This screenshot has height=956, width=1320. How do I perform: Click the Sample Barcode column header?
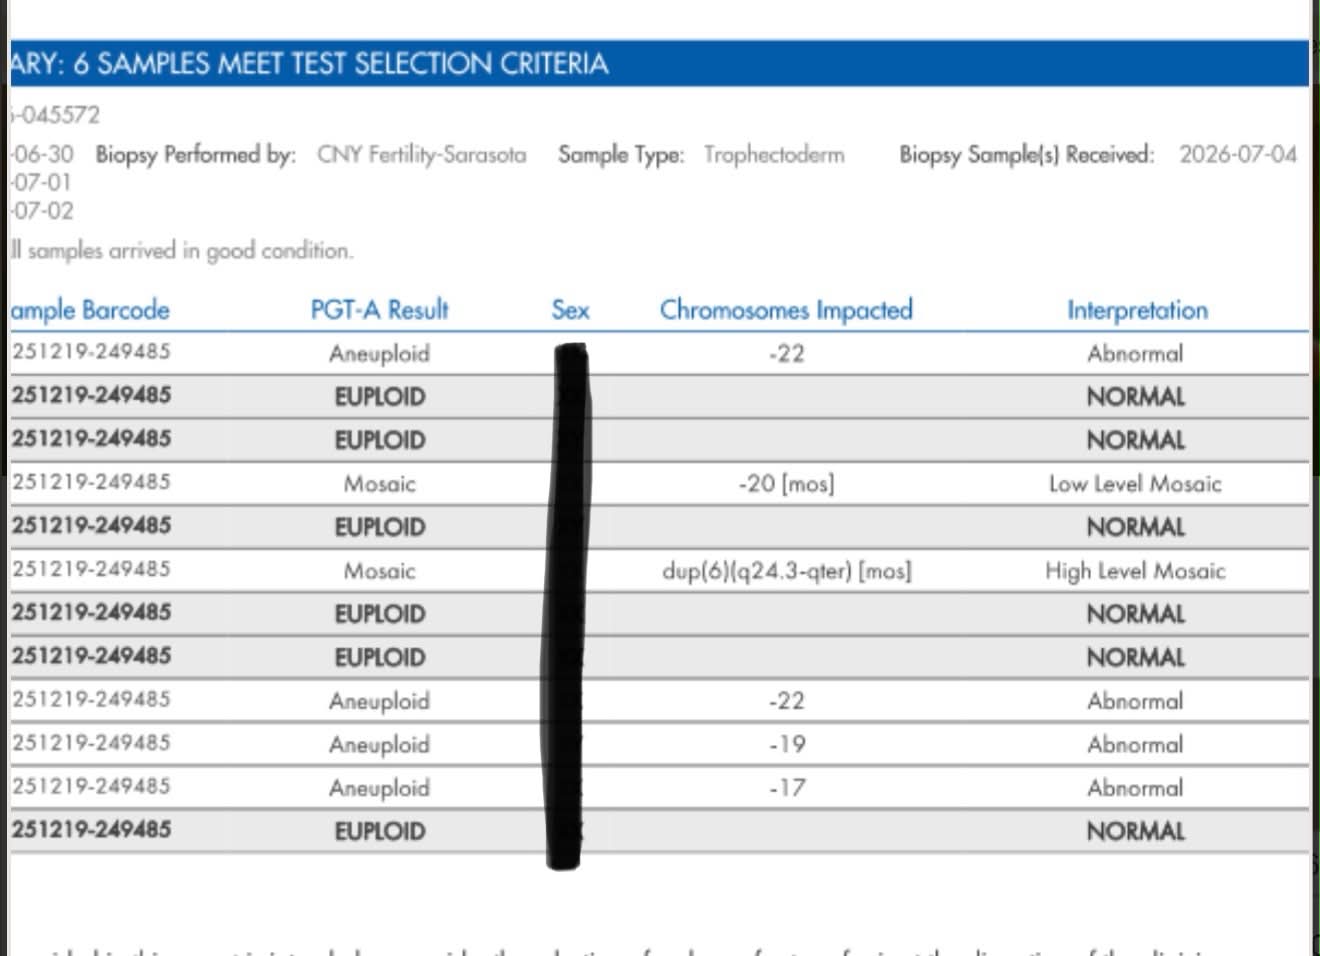90,310
